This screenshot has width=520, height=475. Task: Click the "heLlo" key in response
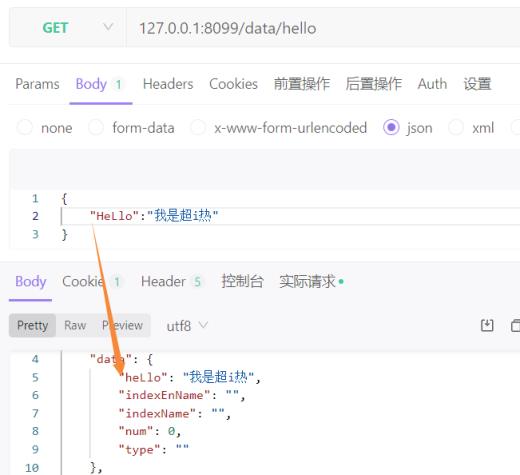point(143,378)
